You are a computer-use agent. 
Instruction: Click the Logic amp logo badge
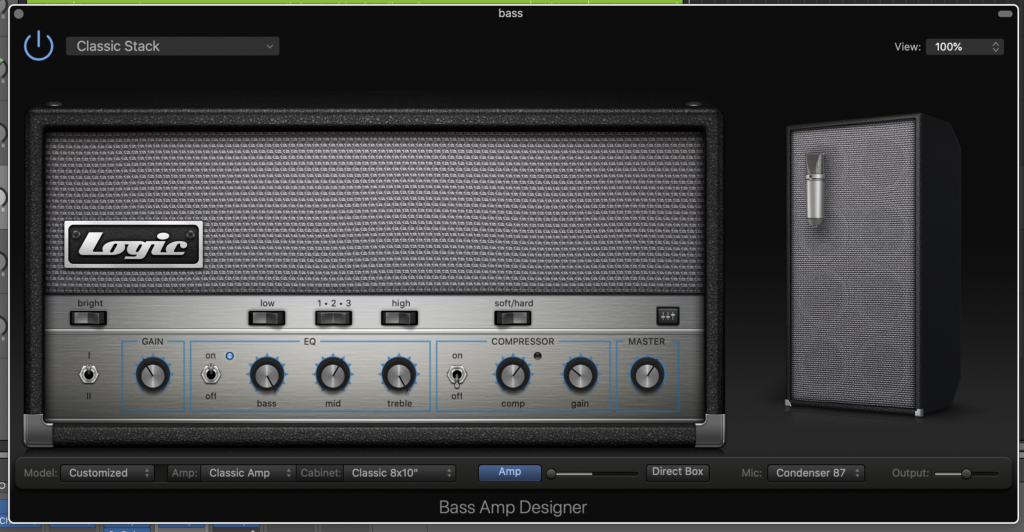134,245
